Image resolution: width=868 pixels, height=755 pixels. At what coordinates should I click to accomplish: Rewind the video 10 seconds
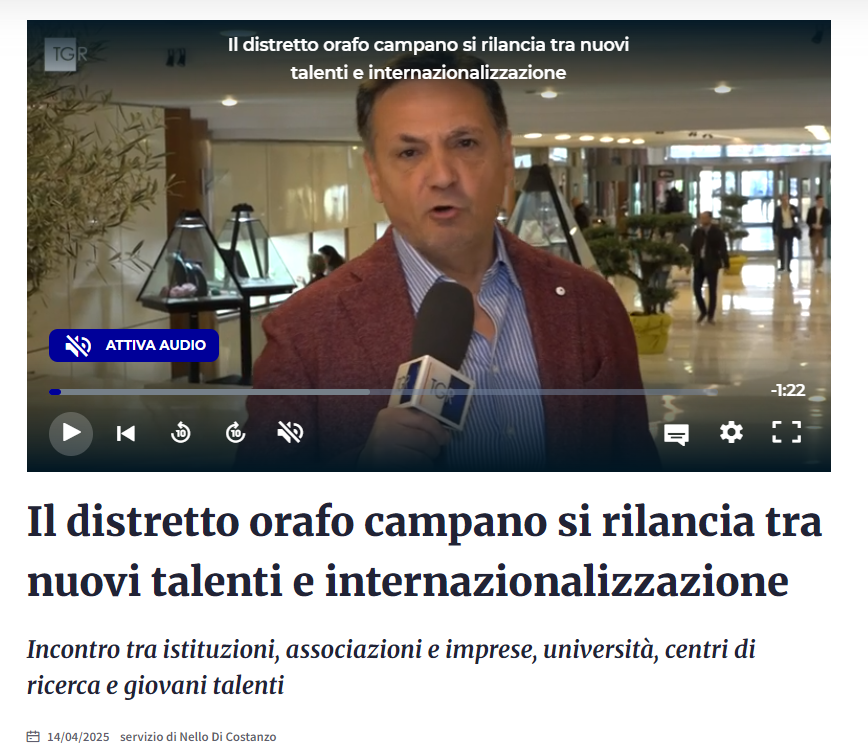click(x=180, y=433)
